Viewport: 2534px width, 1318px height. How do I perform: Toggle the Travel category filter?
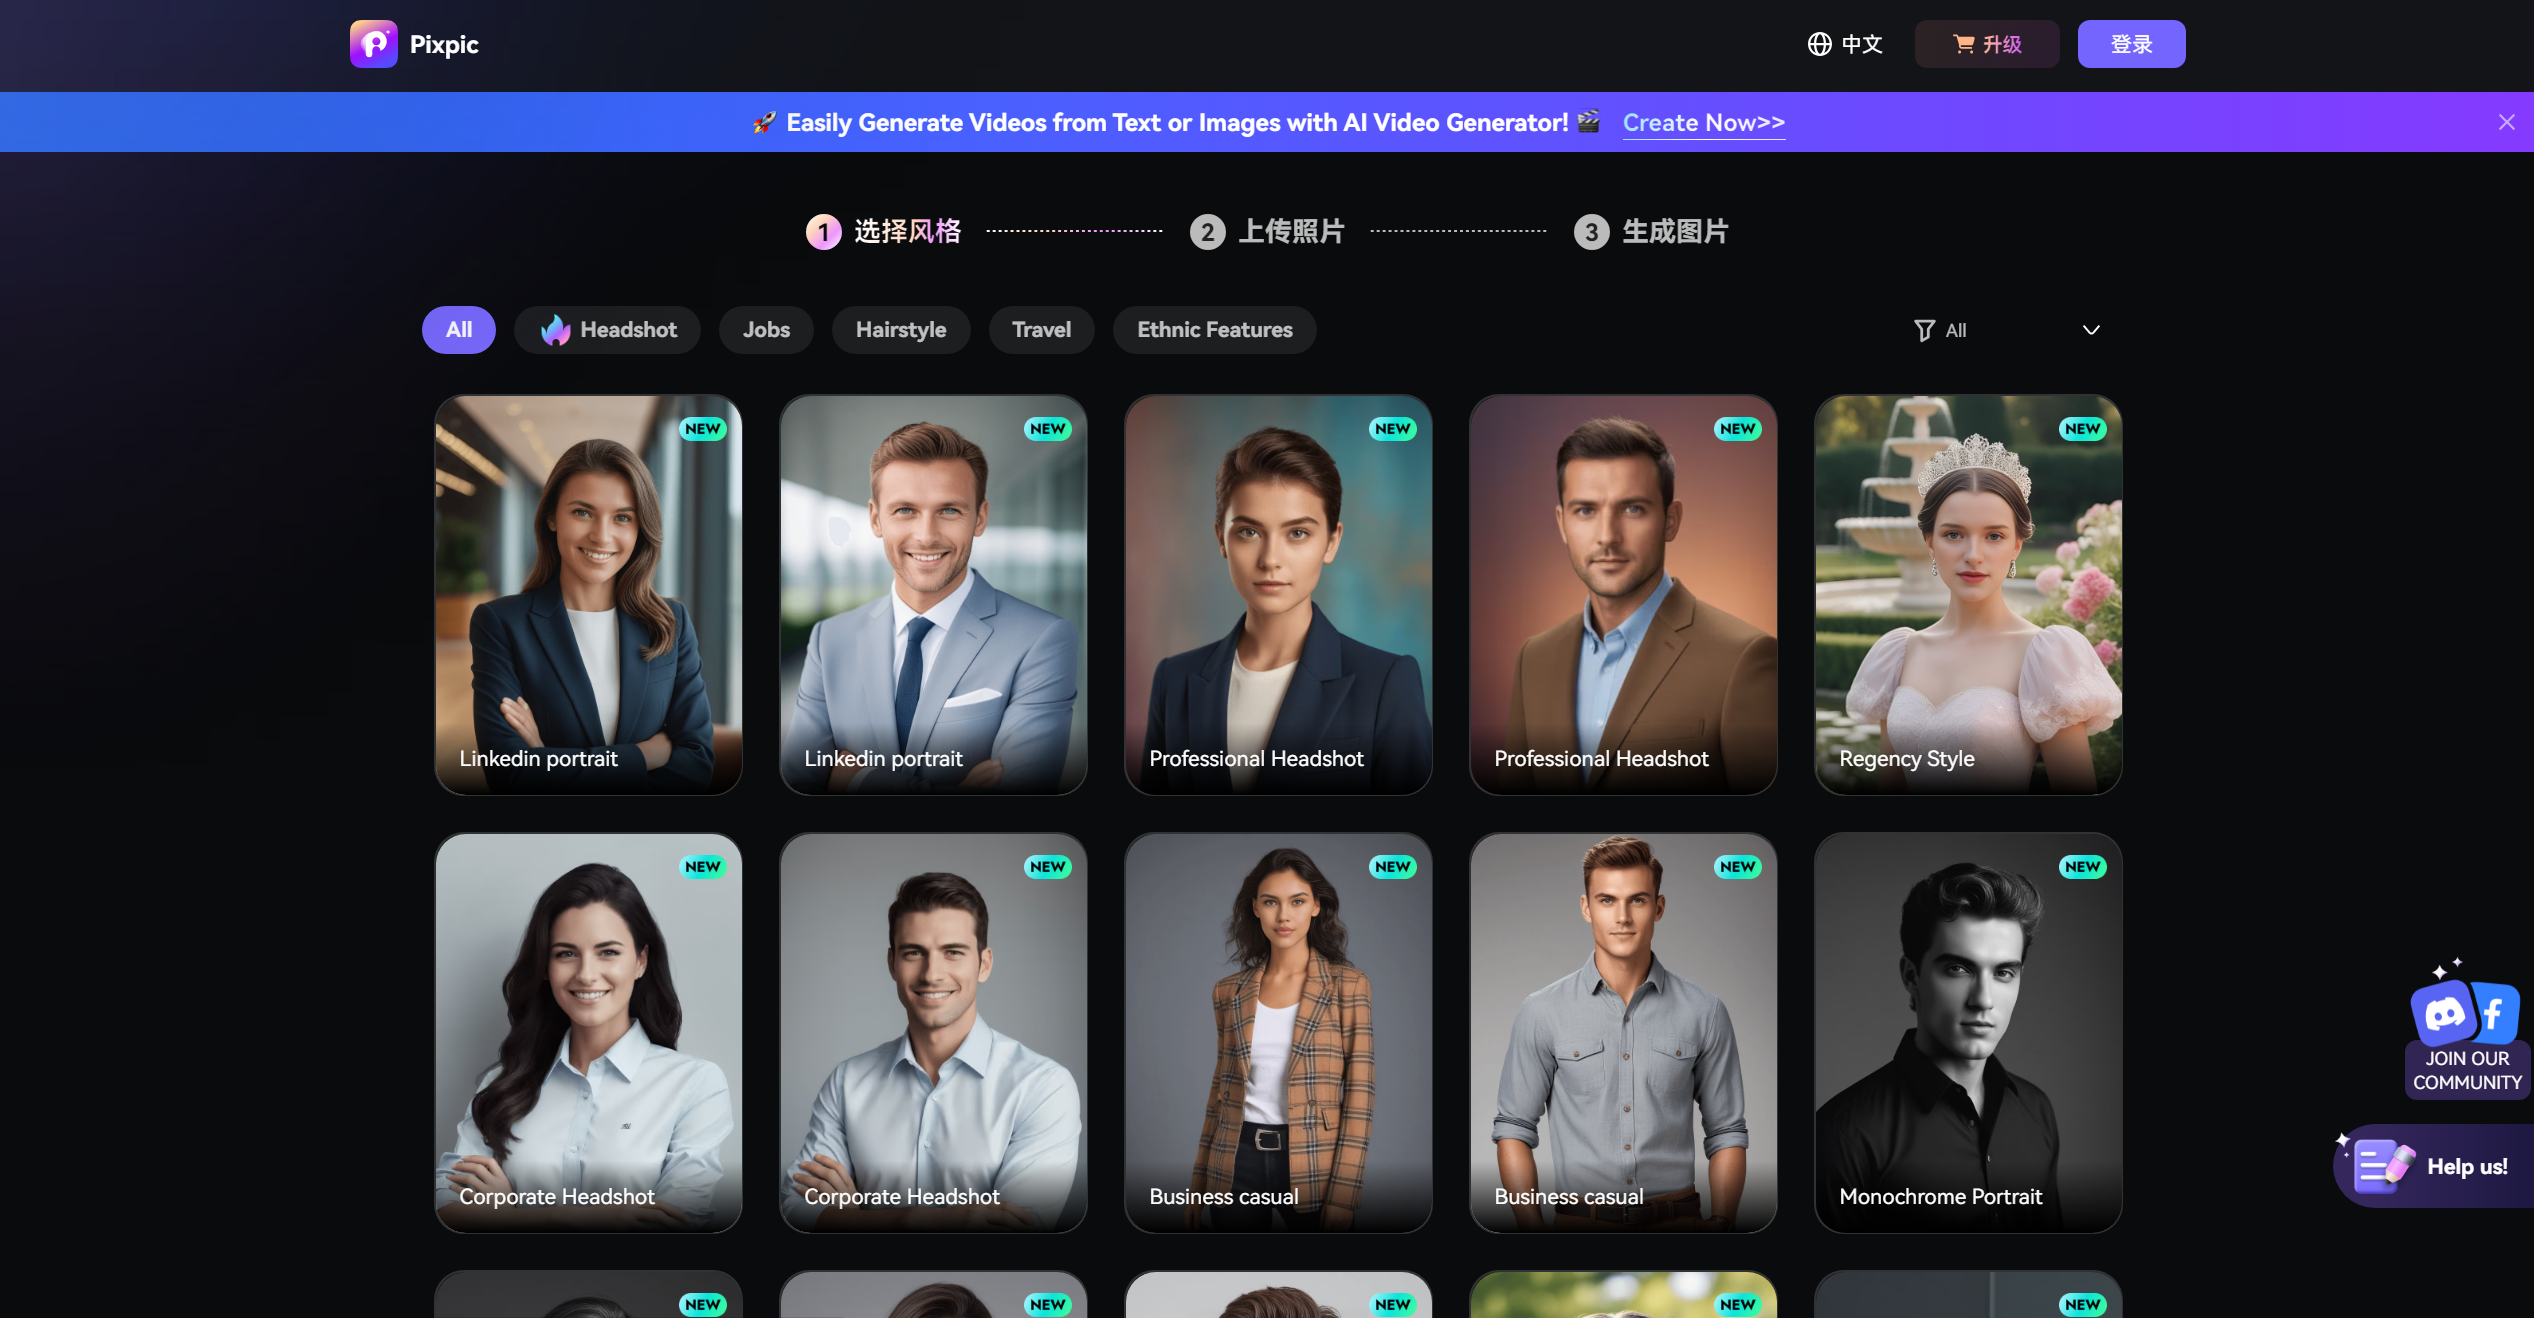click(x=1041, y=329)
